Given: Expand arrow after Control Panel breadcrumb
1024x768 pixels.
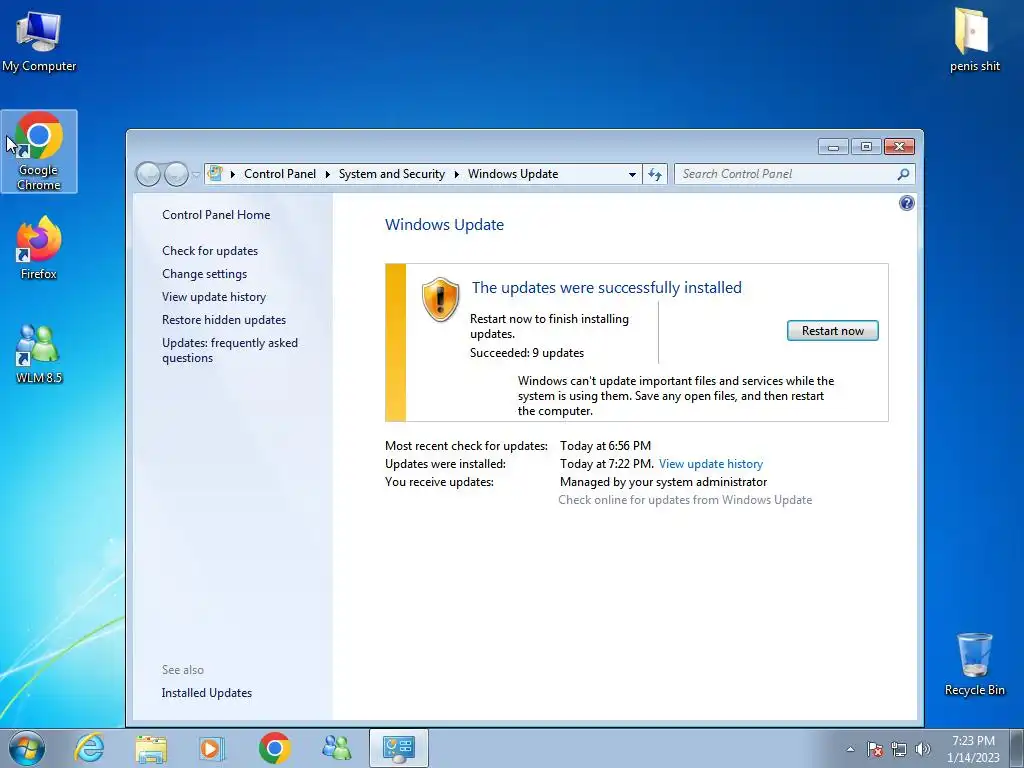Looking at the screenshot, I should point(327,174).
